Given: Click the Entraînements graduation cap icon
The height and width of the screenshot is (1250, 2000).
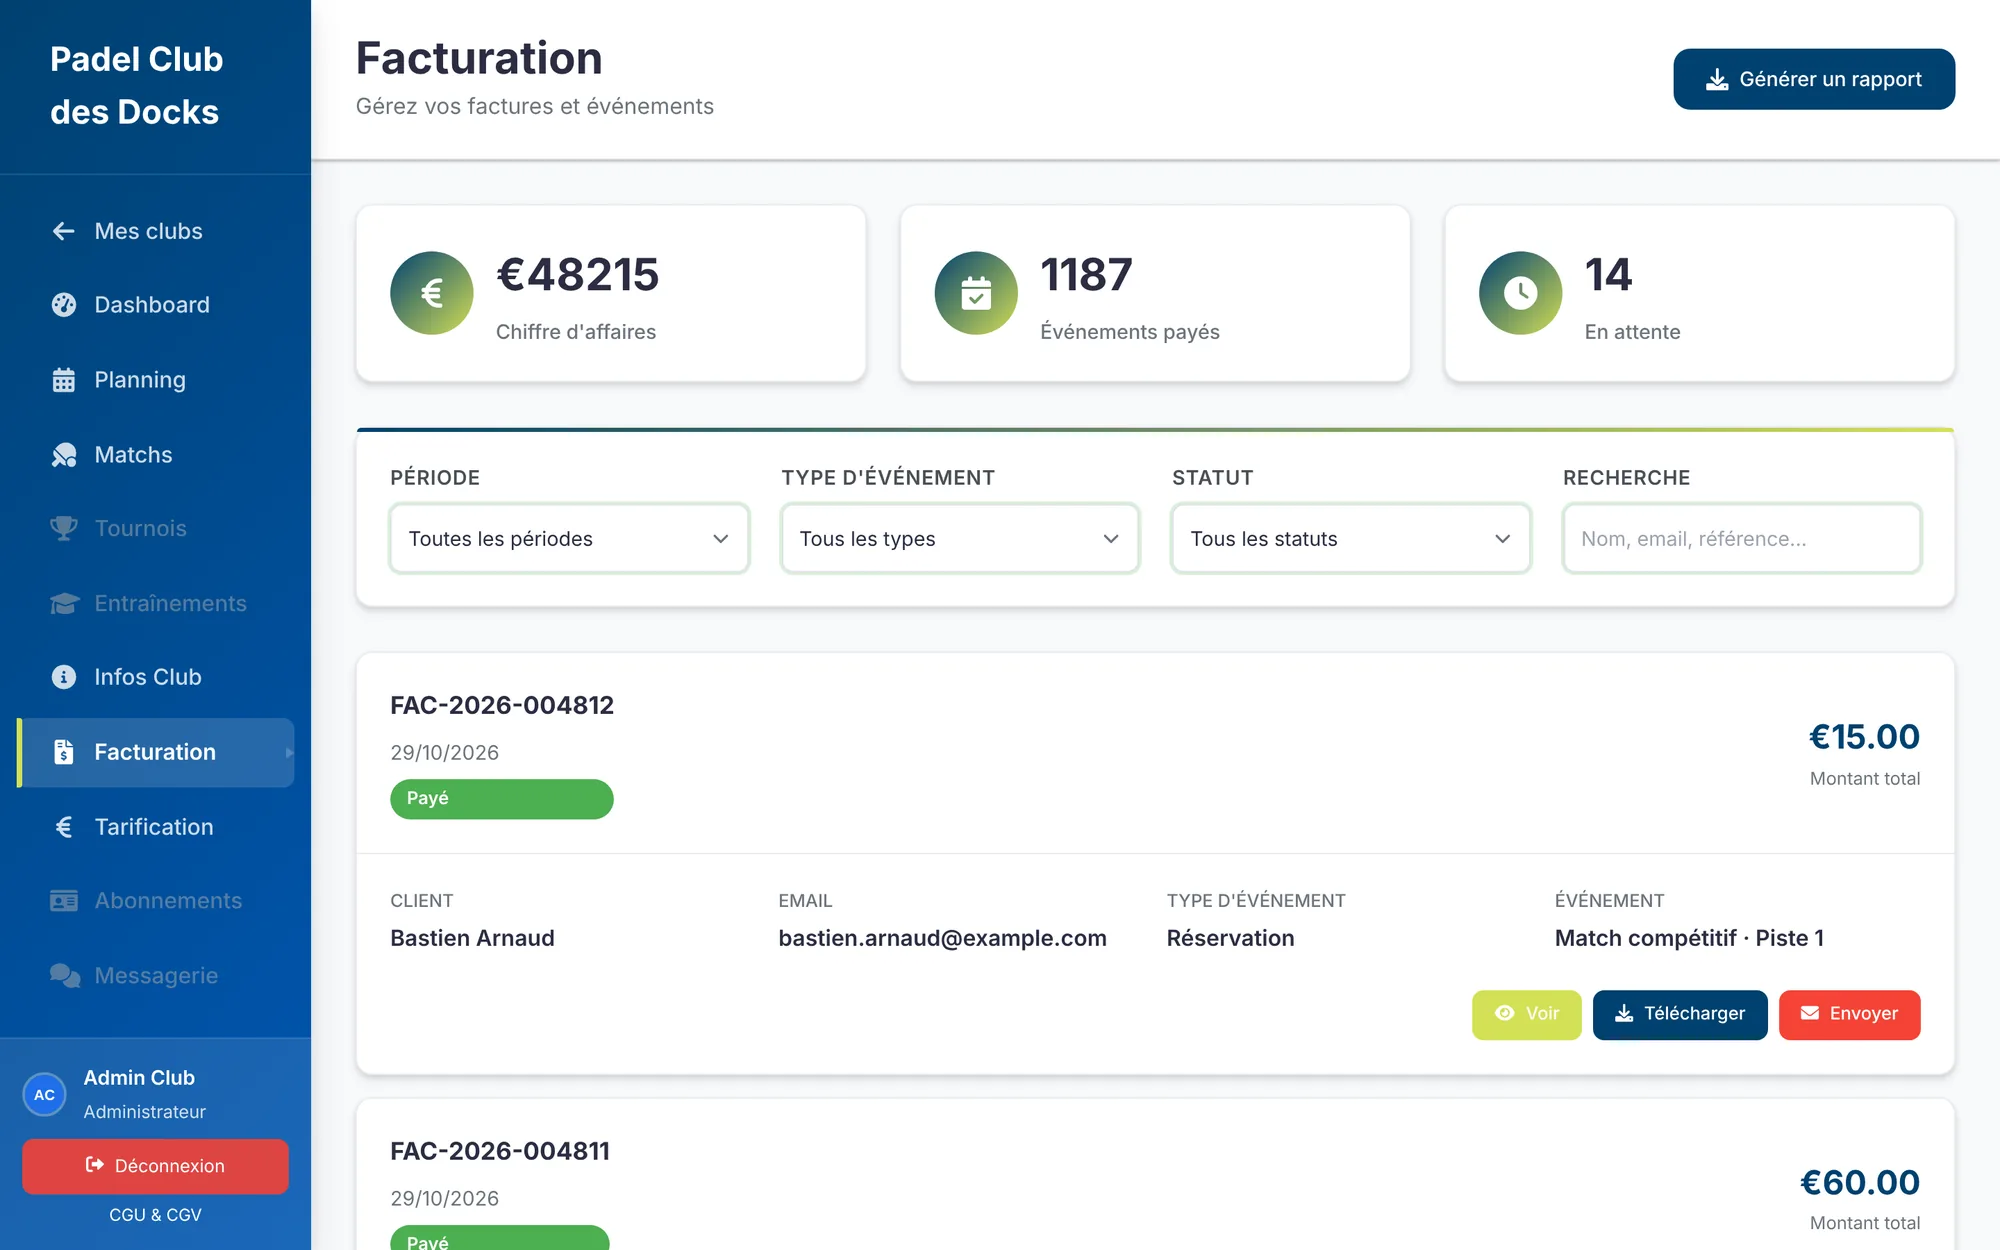Looking at the screenshot, I should (x=63, y=603).
